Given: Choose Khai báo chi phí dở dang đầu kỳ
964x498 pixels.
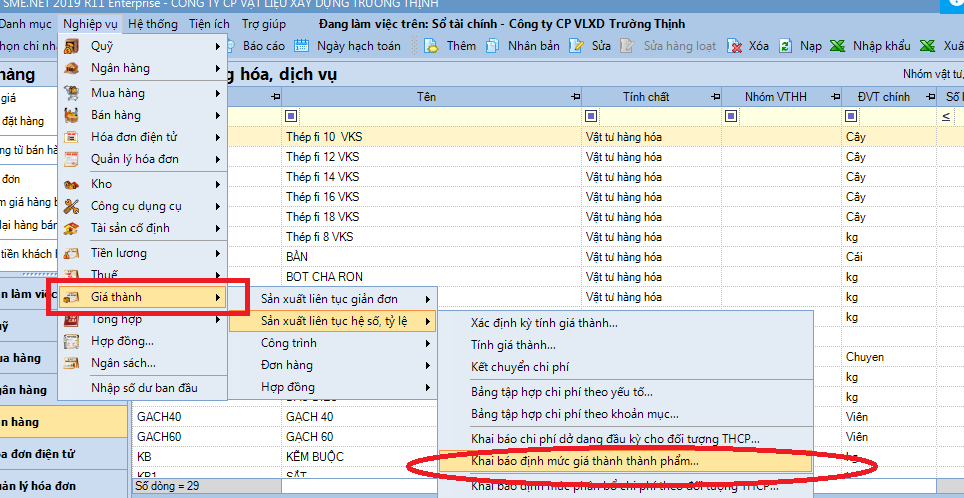Looking at the screenshot, I should point(625,439).
